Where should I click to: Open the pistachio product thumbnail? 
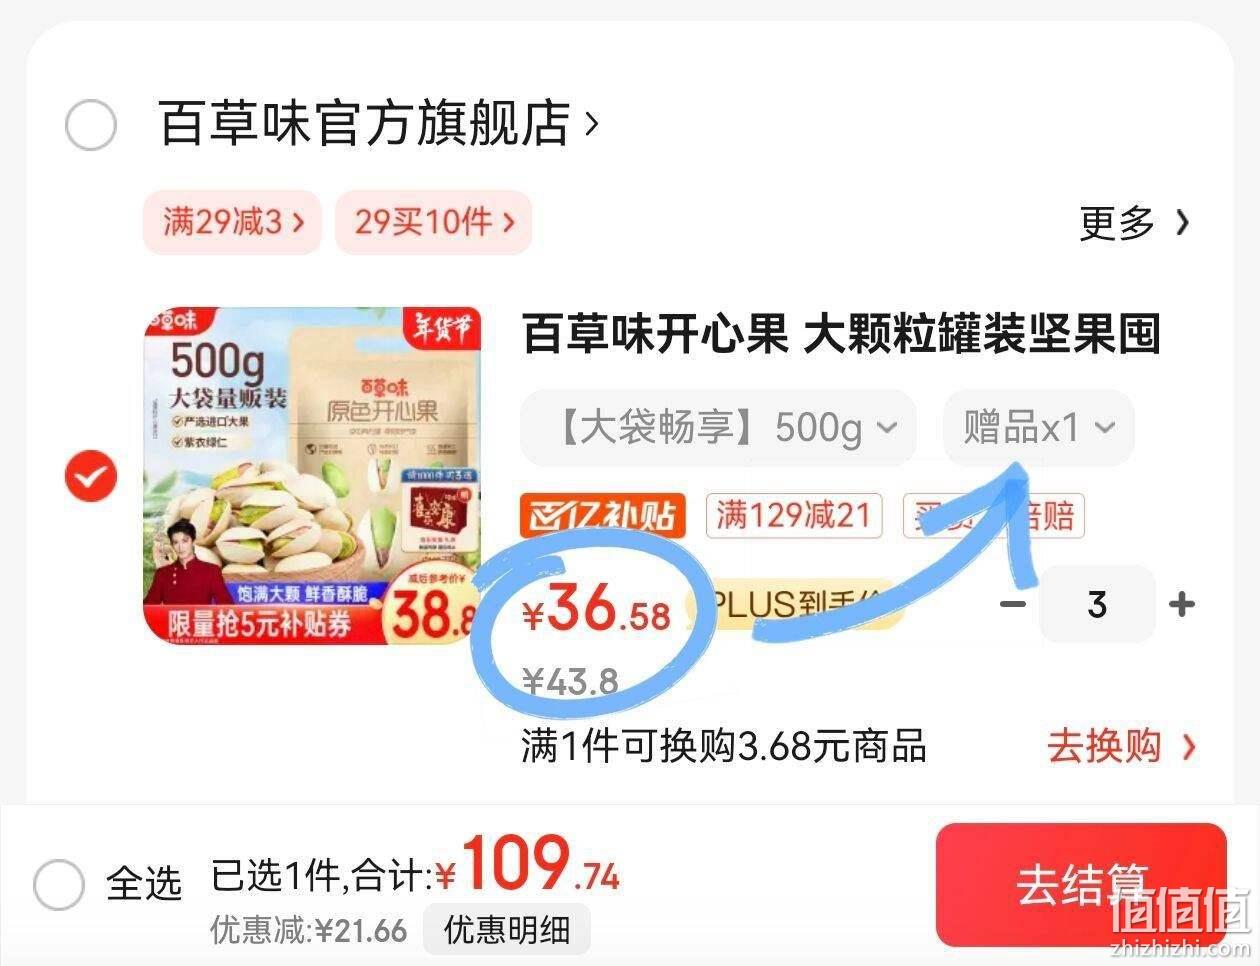313,476
